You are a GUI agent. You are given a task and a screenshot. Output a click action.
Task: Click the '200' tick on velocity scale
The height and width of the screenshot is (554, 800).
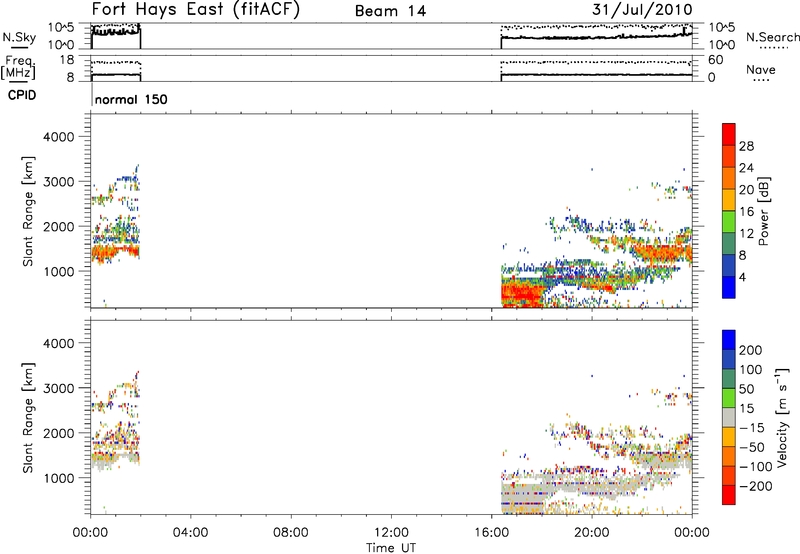coord(751,350)
